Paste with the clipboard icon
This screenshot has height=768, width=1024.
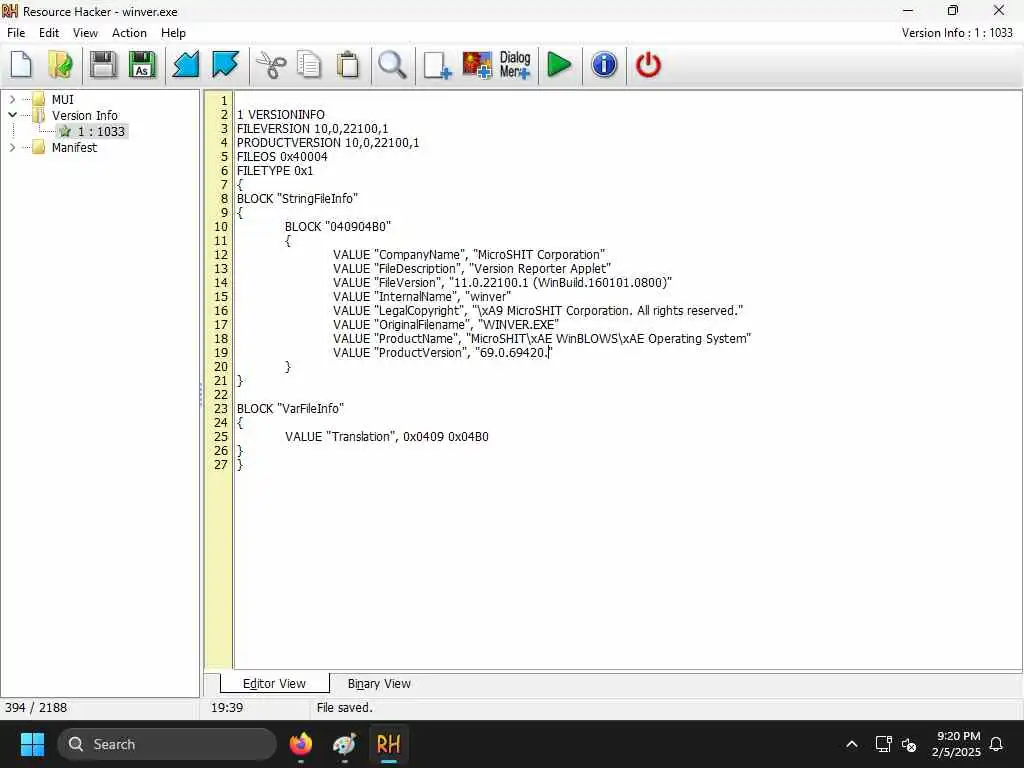pyautogui.click(x=348, y=65)
